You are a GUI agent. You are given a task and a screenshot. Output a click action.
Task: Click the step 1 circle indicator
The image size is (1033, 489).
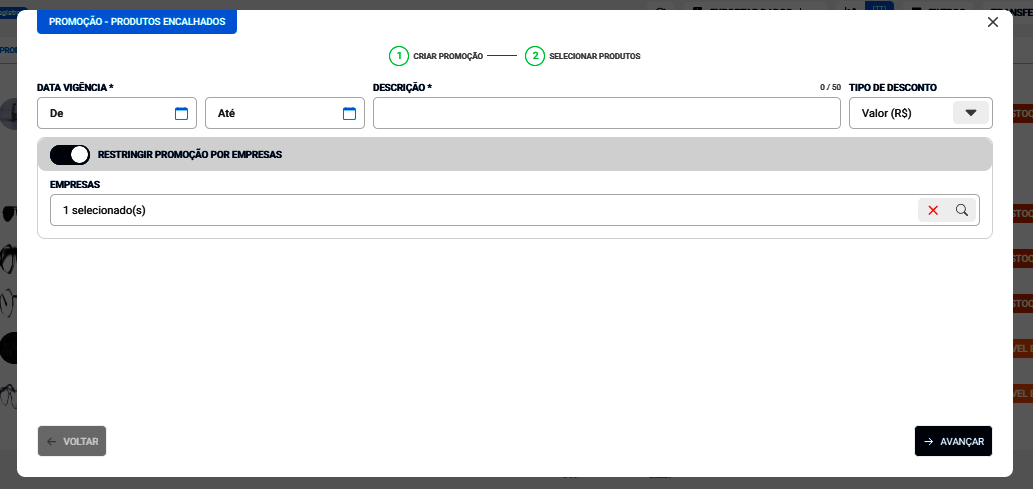click(x=399, y=56)
